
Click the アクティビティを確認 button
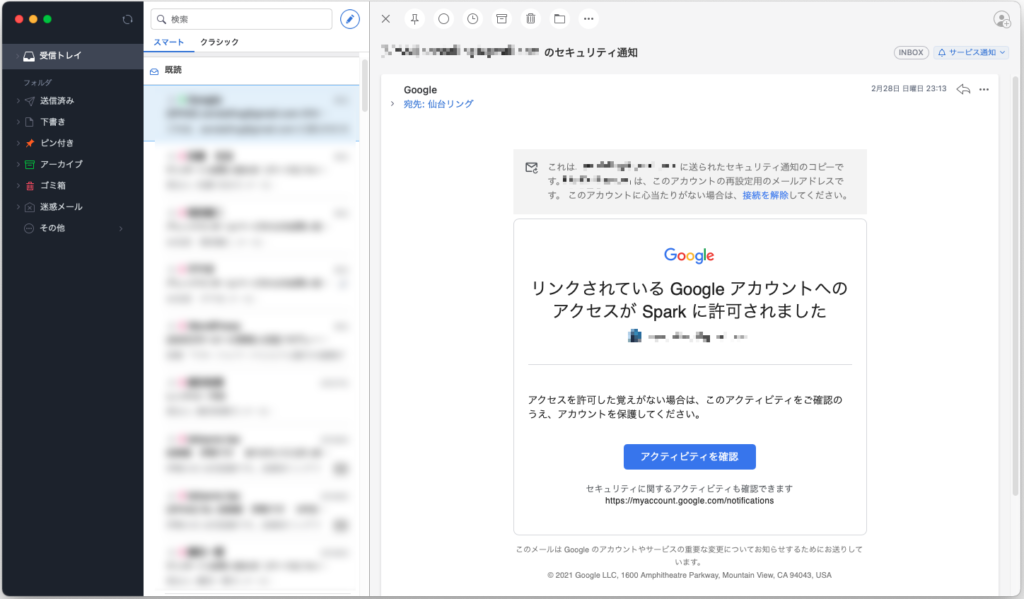[690, 457]
